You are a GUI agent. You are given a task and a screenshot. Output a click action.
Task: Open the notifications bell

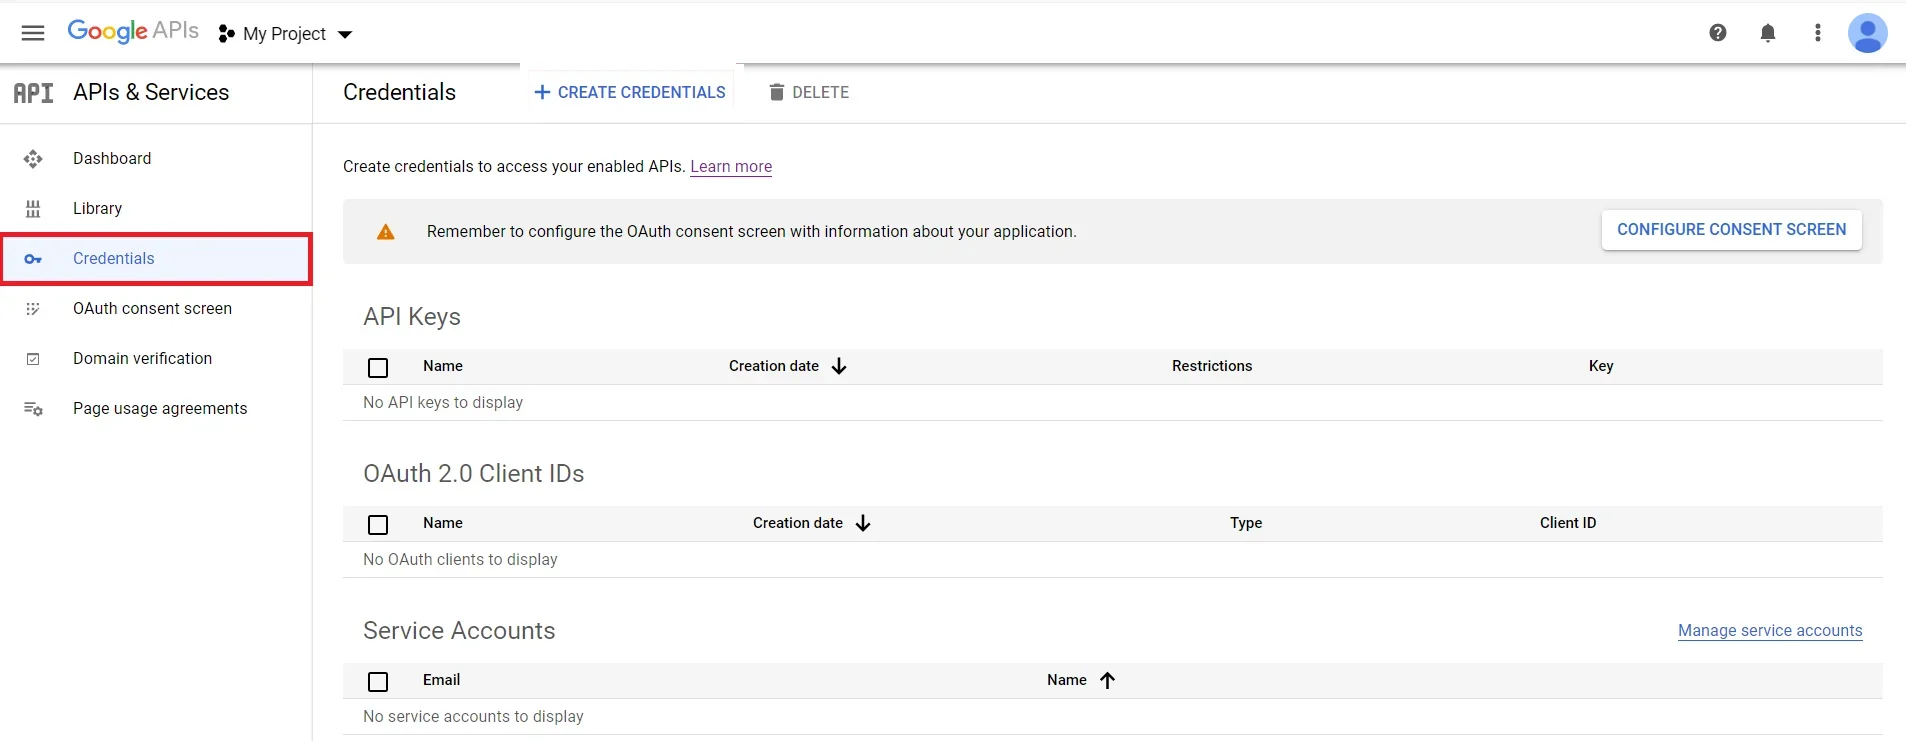pos(1768,33)
